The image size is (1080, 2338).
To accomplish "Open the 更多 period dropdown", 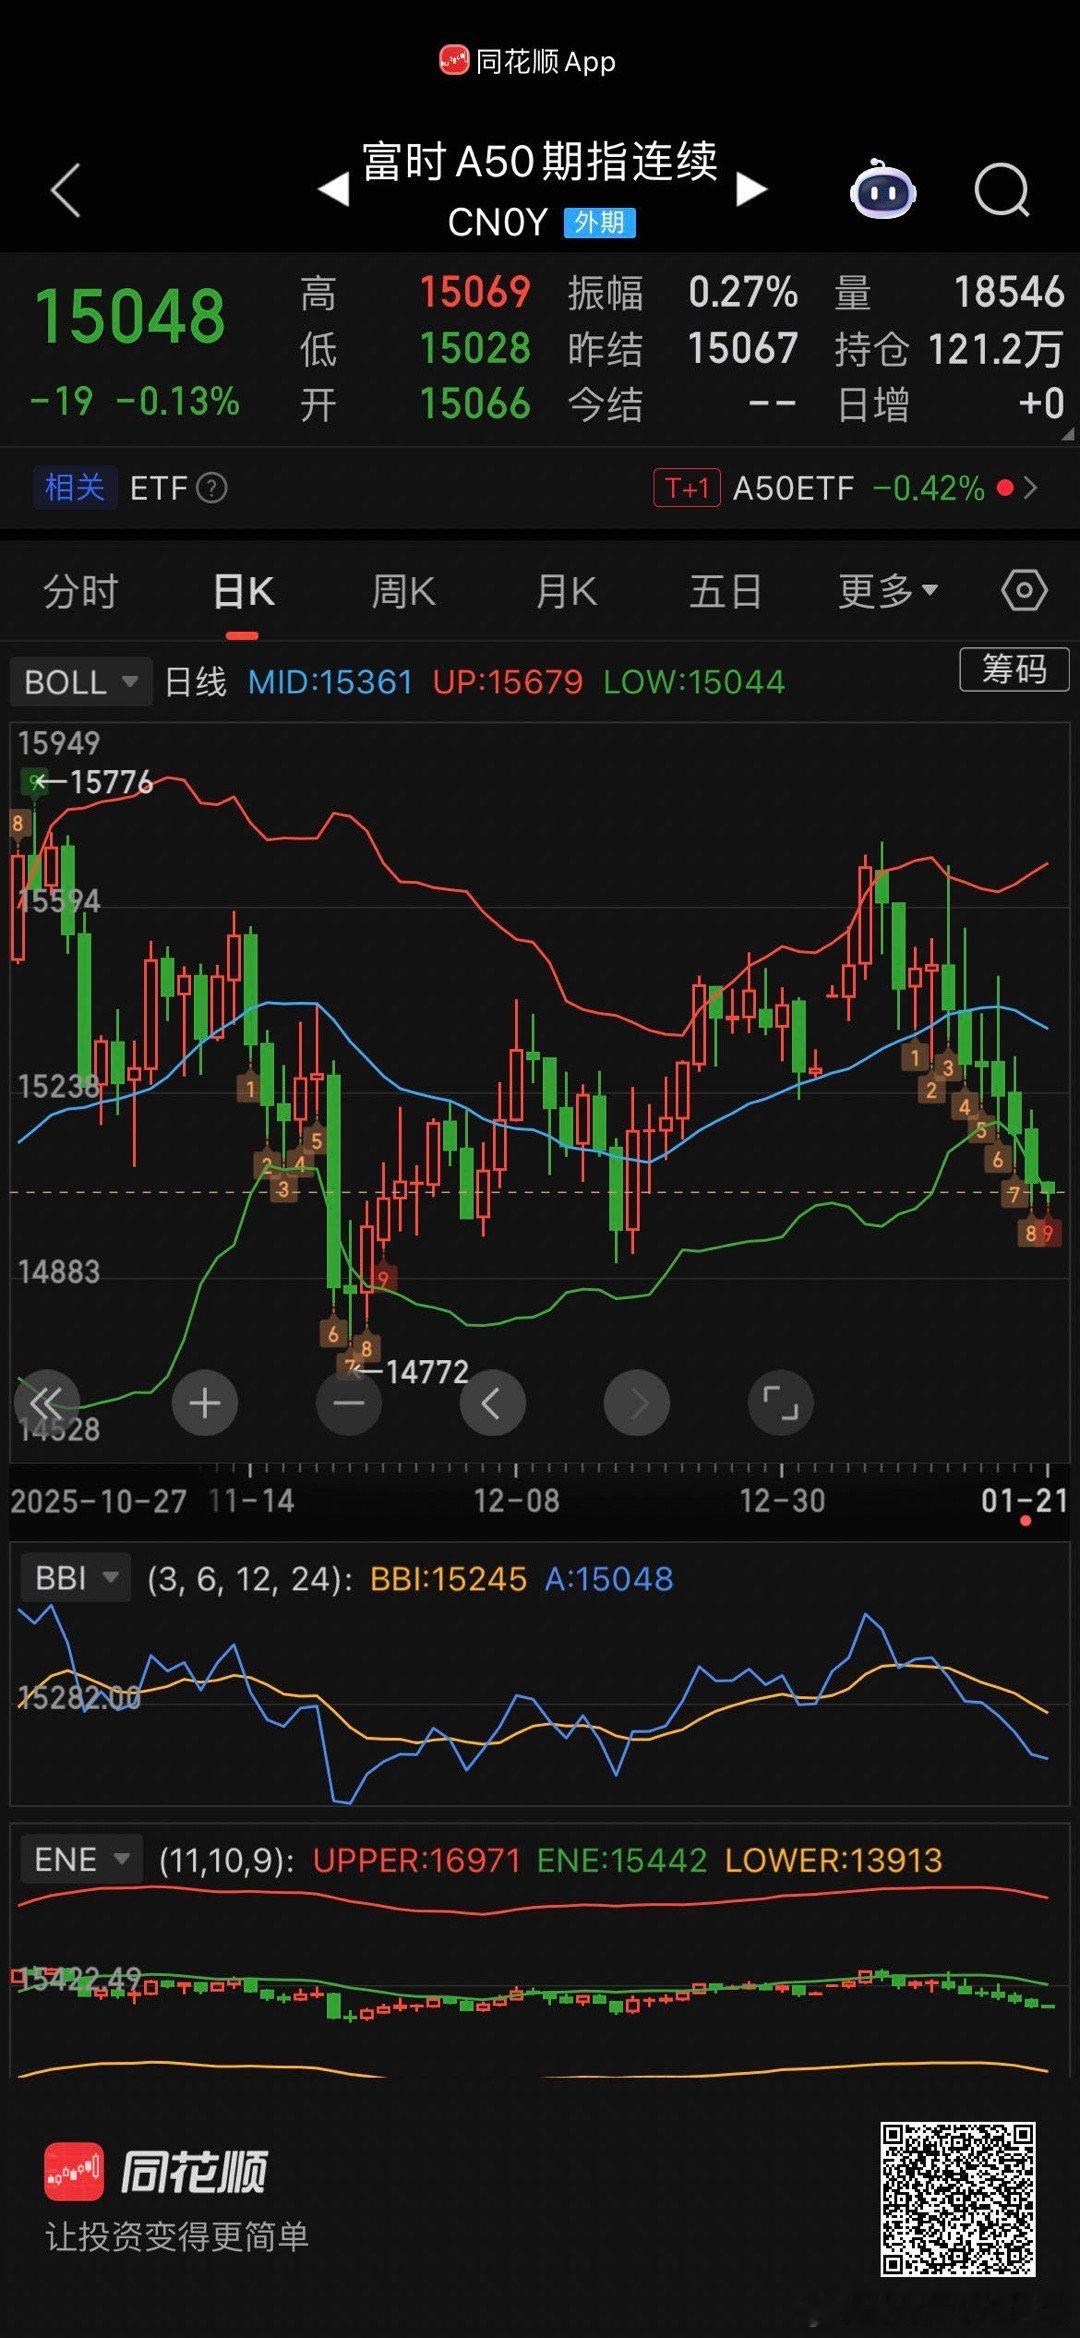I will tap(888, 590).
